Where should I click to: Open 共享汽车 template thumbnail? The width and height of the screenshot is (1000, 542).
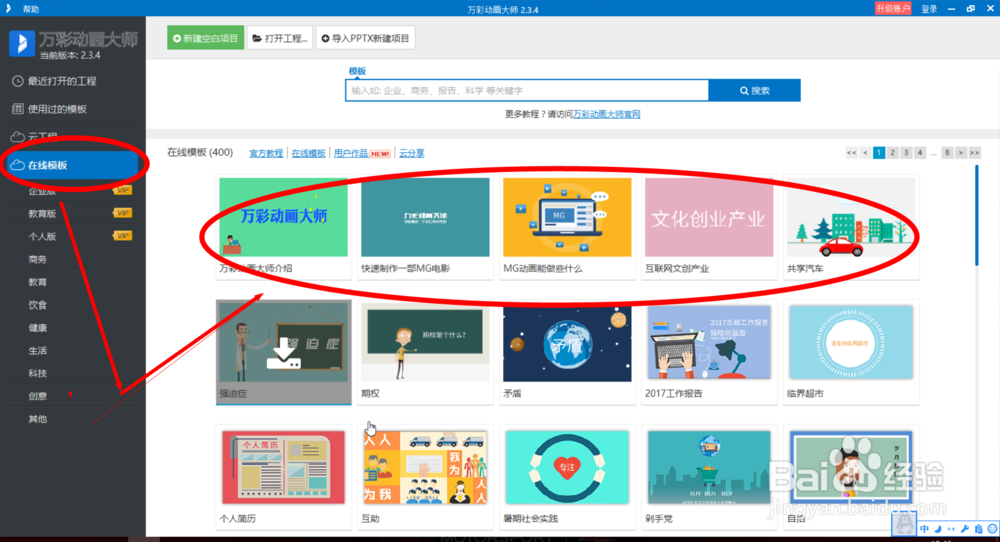coord(851,217)
